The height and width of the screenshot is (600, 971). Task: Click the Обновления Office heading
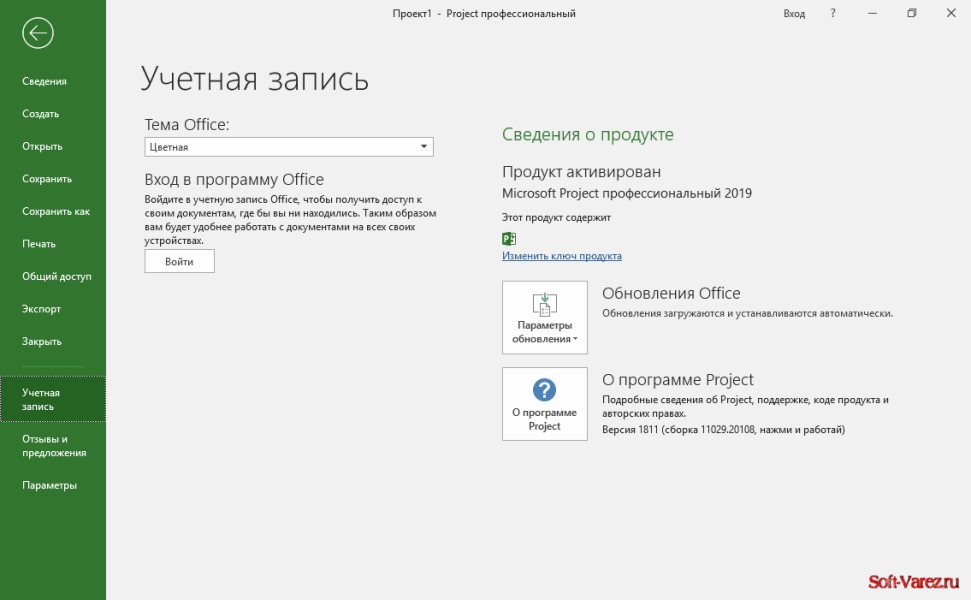(671, 293)
